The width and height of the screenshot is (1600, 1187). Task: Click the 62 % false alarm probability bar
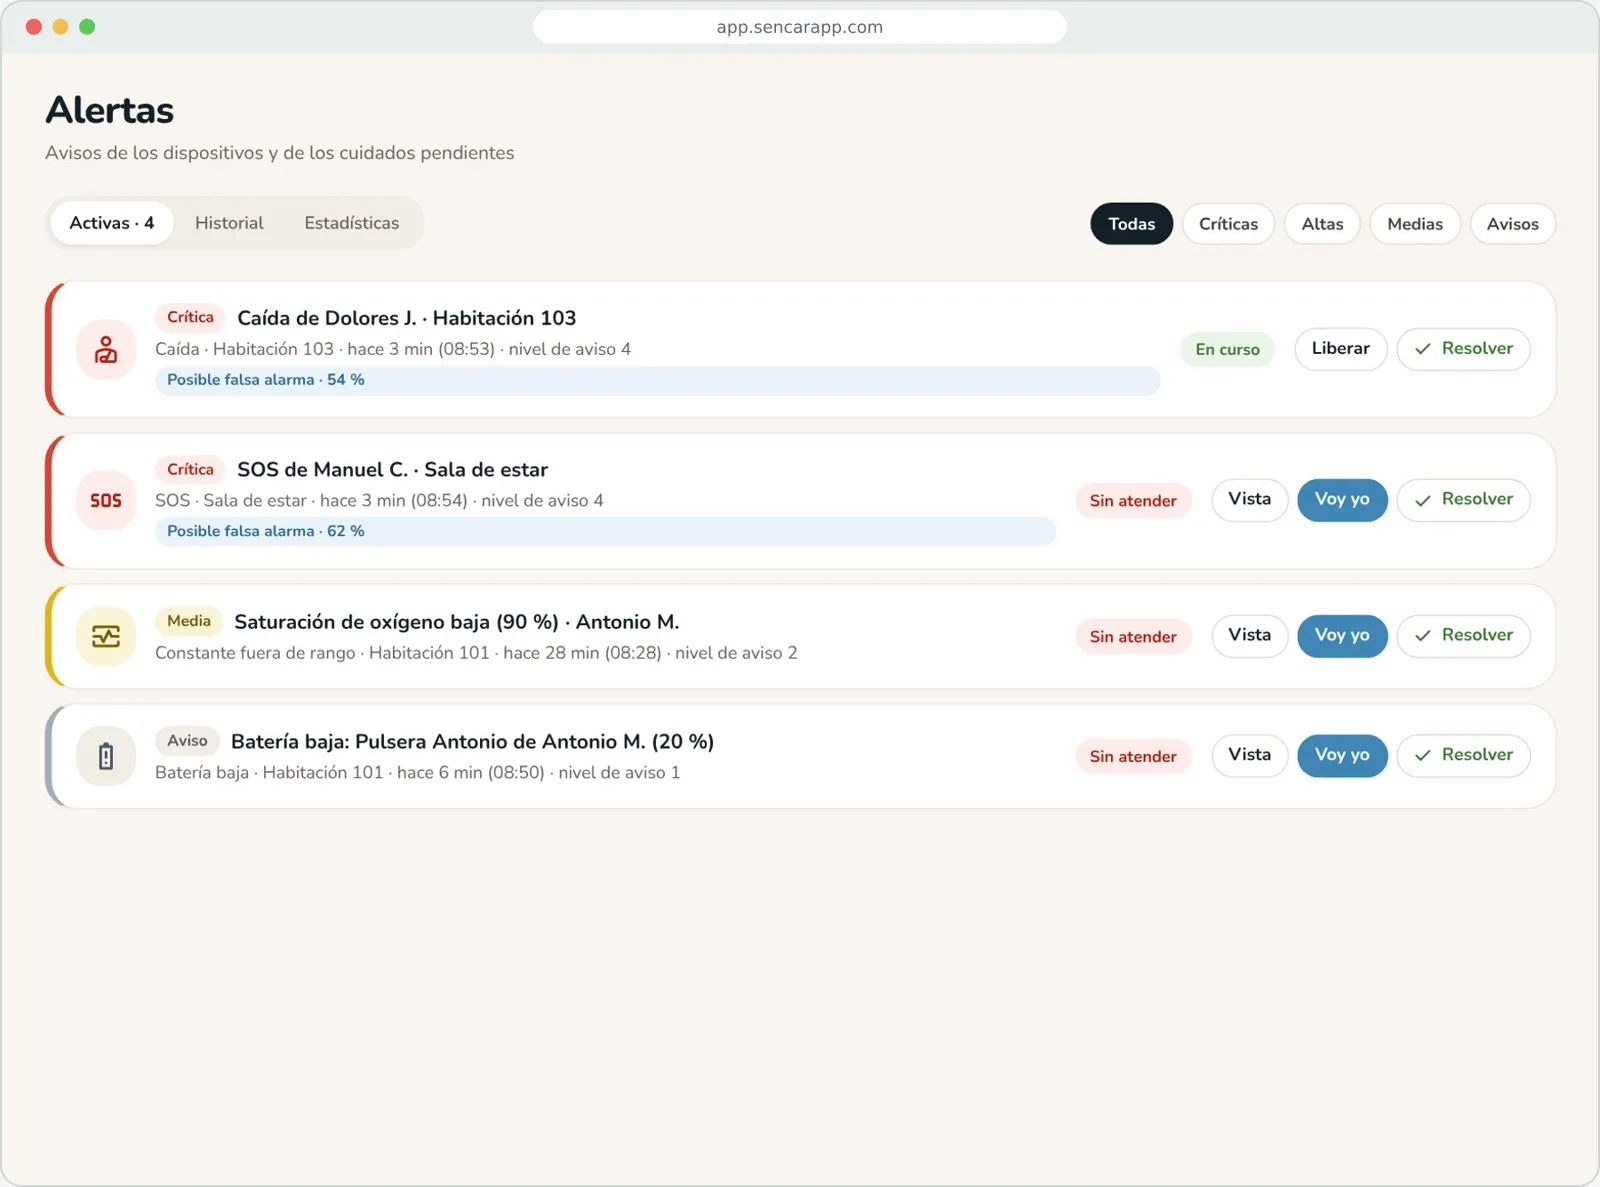point(605,531)
